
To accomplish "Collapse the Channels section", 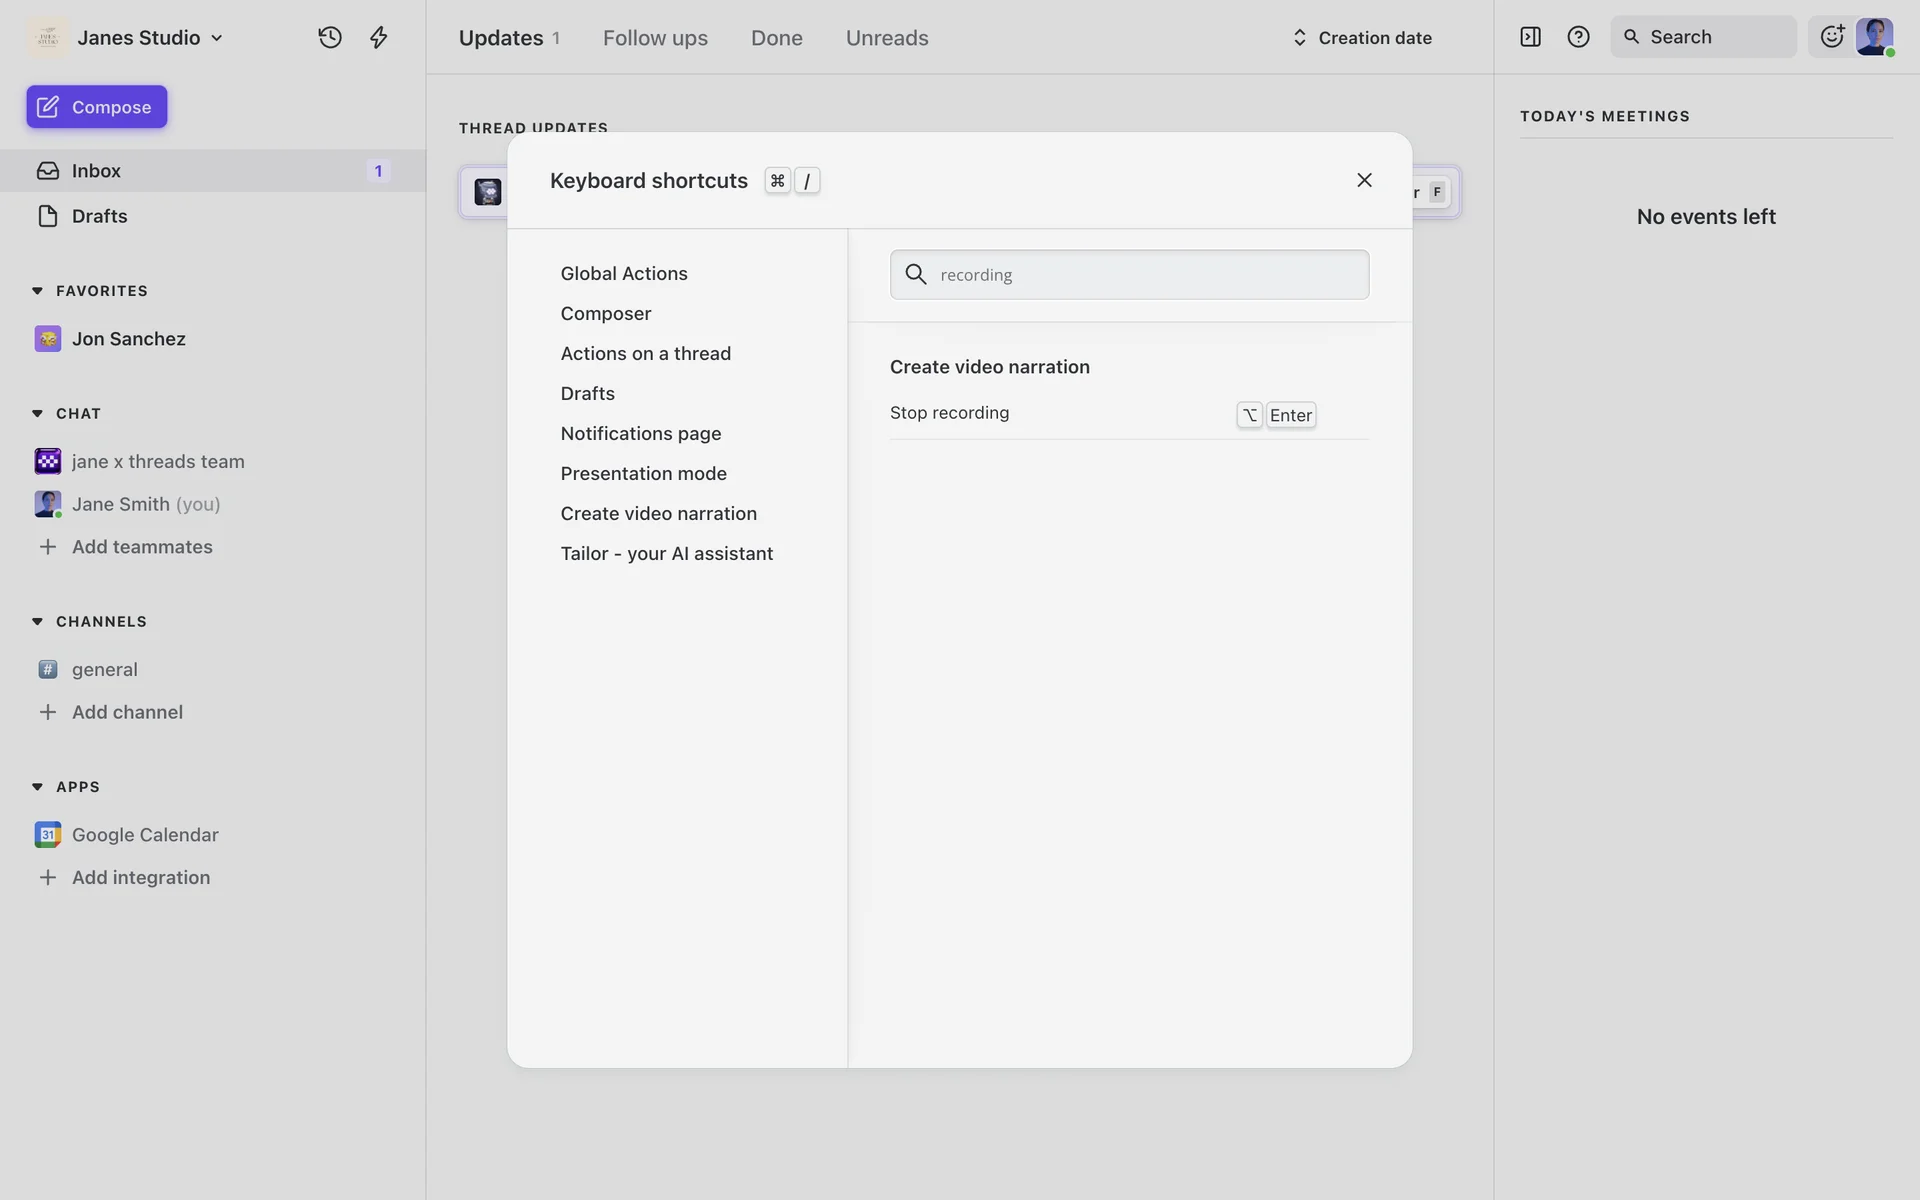I will [37, 621].
